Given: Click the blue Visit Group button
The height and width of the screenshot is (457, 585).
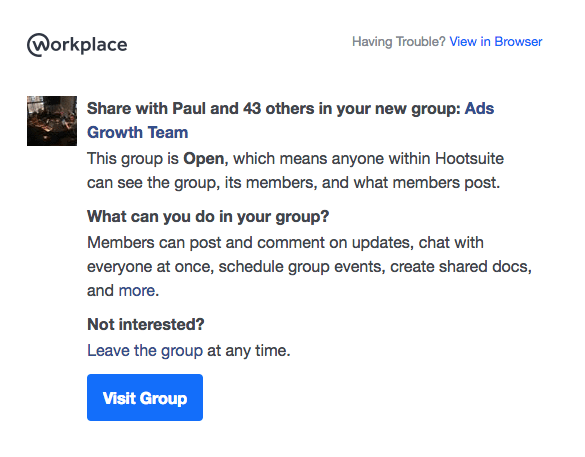Looking at the screenshot, I should point(145,397).
